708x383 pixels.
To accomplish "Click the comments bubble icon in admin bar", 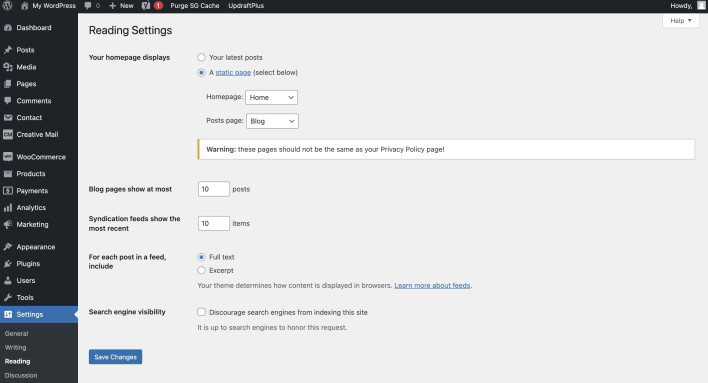I will tap(88, 5).
